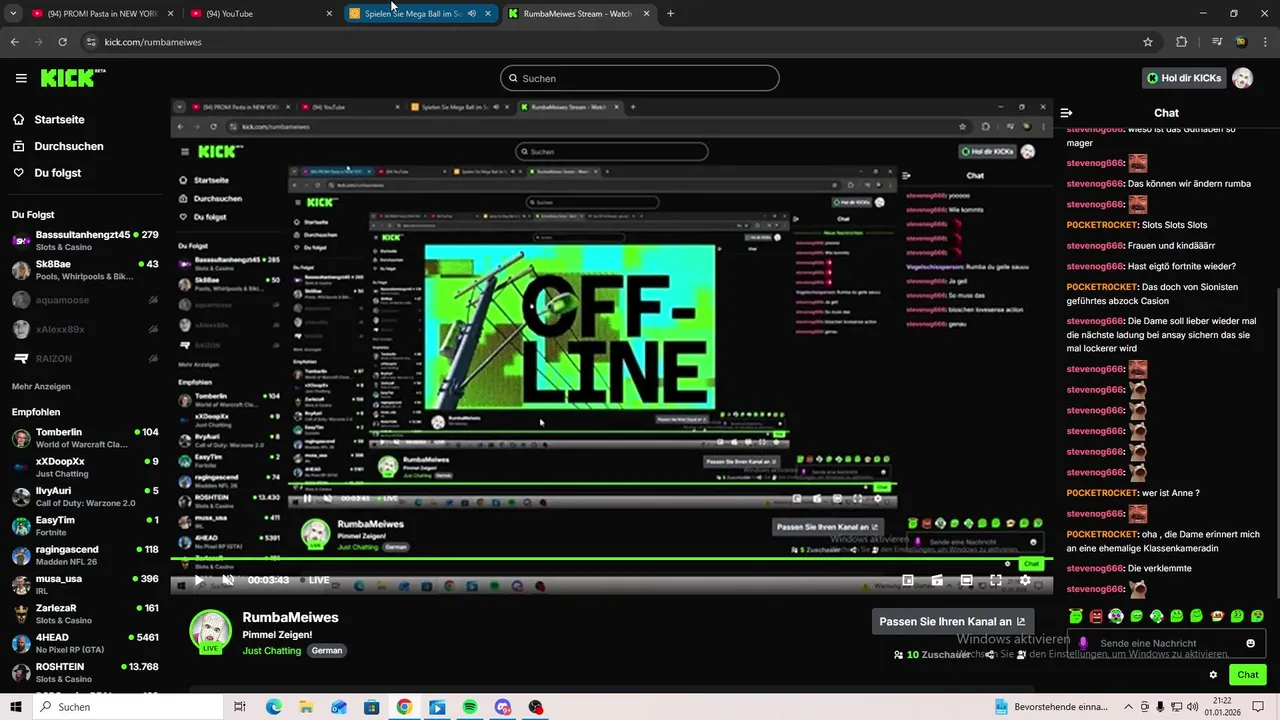Viewport: 1280px width, 720px height.
Task: Click the RumbaMeiwes streamer avatar
Action: pyautogui.click(x=211, y=631)
